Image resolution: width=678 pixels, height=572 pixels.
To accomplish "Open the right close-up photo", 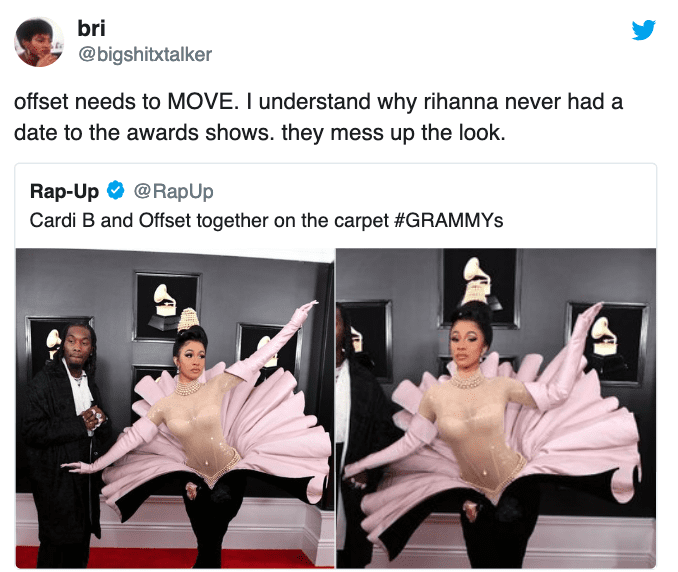I will [496, 408].
